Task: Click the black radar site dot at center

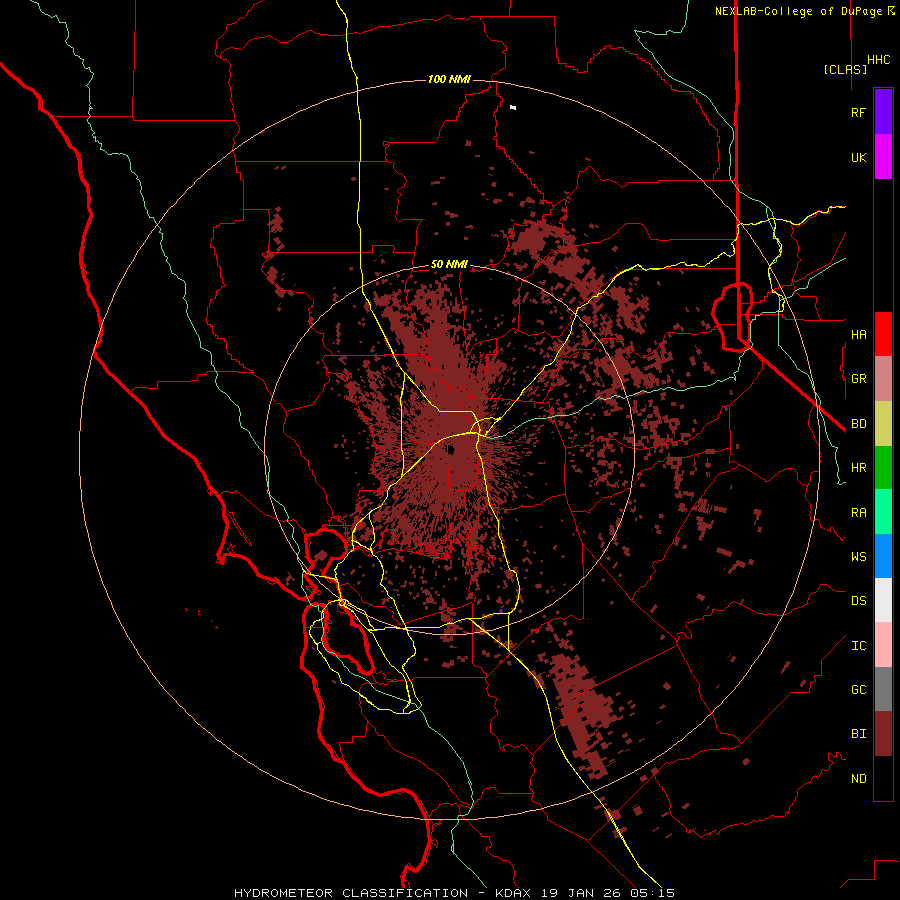Action: 451,450
